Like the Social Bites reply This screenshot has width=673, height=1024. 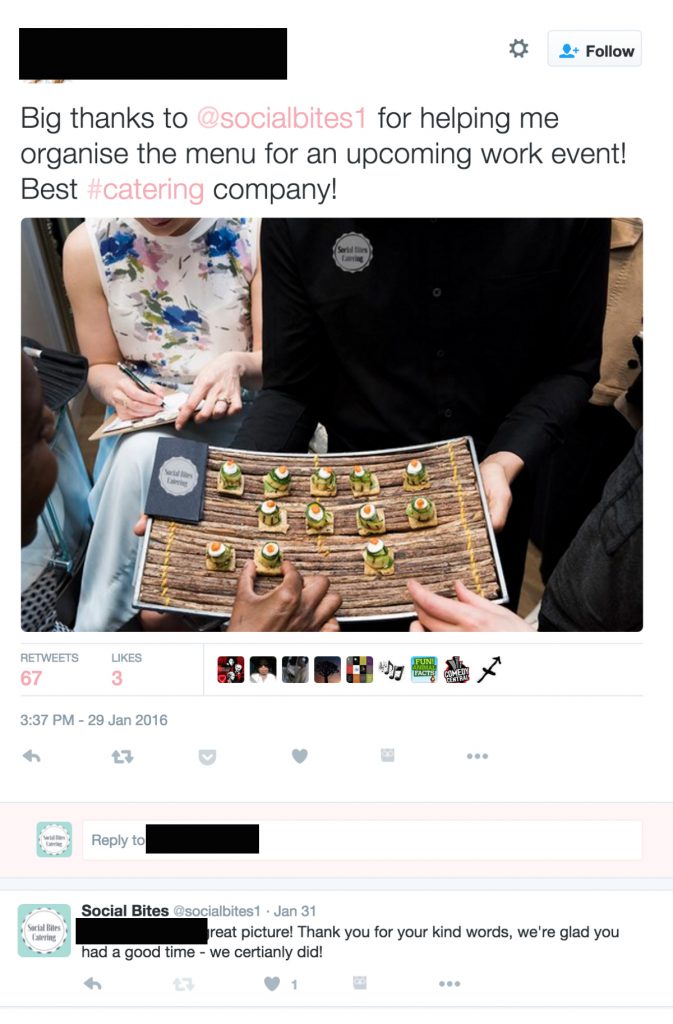pyautogui.click(x=272, y=984)
